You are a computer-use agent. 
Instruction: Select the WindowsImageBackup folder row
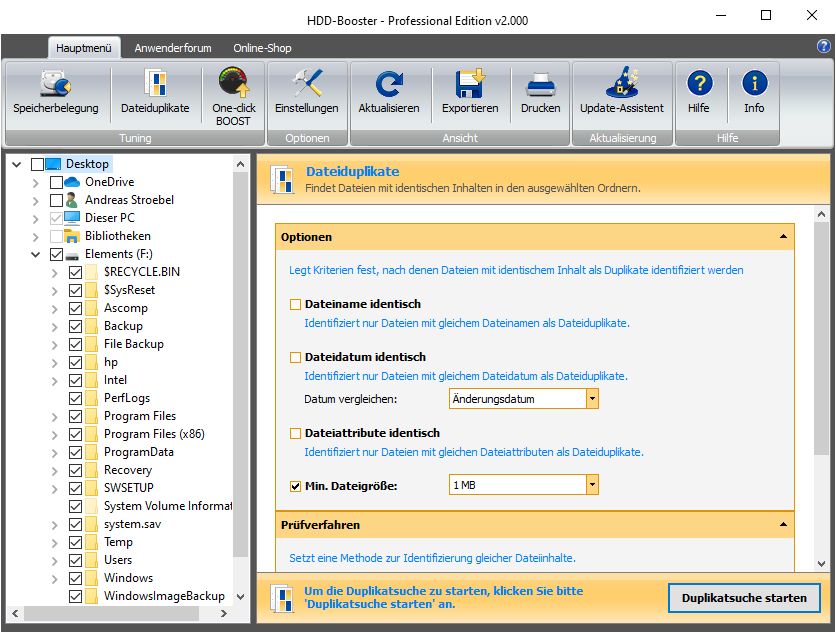coord(164,596)
